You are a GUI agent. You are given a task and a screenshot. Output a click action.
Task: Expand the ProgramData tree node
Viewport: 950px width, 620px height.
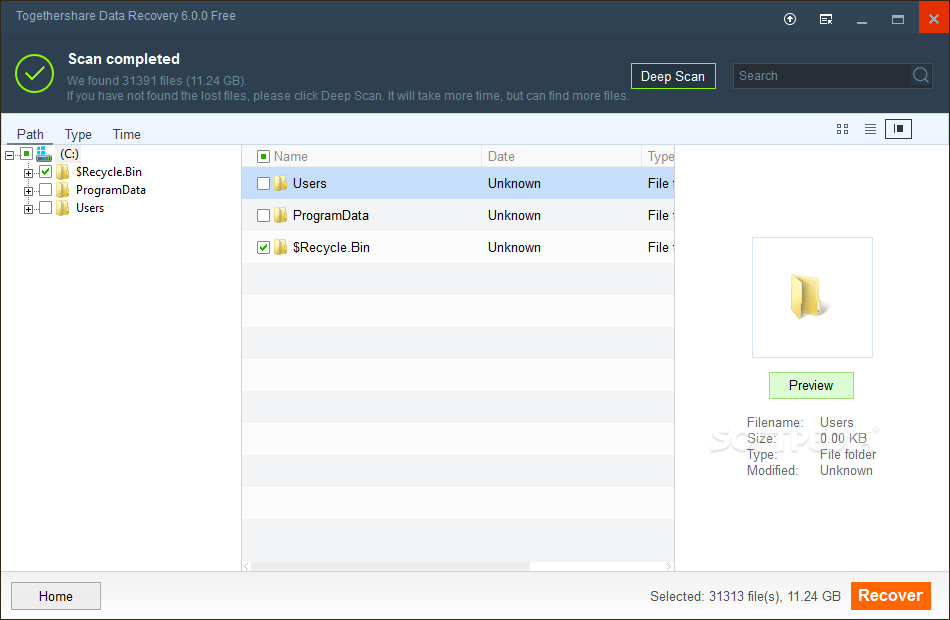pos(28,192)
